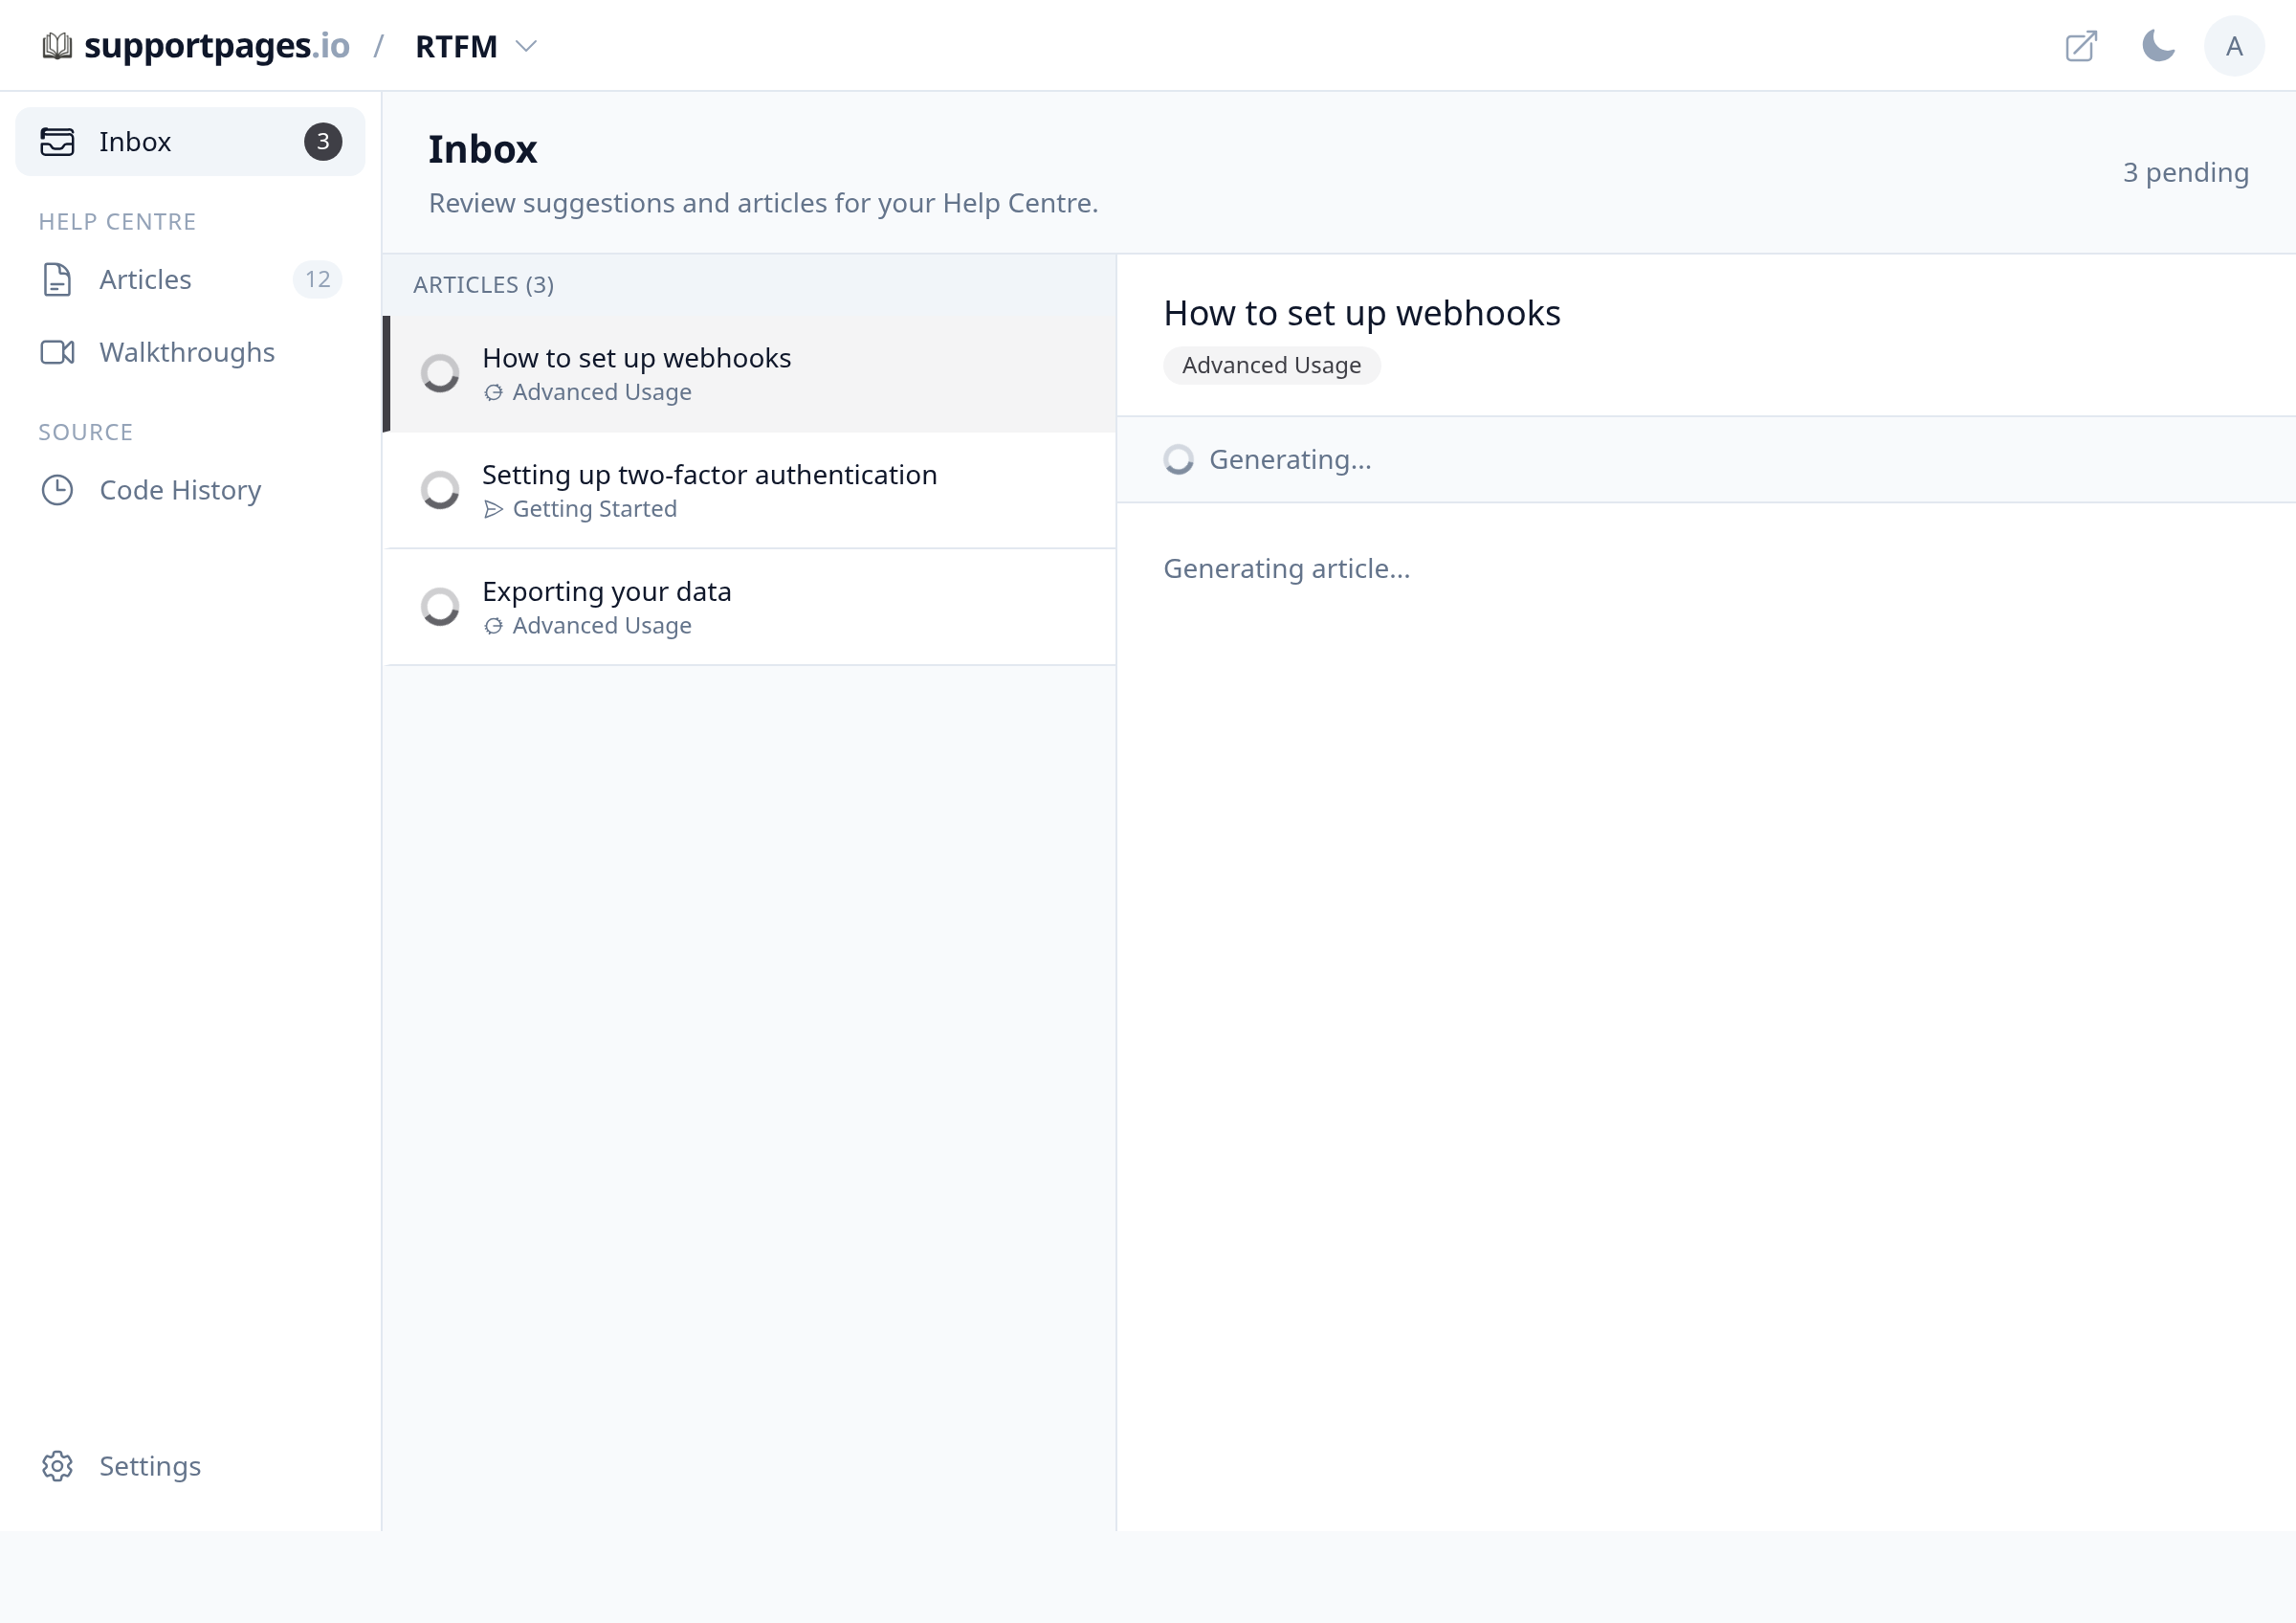This screenshot has height=1623, width=2296.
Task: Expand the RTFM project dropdown chevron
Action: click(526, 46)
